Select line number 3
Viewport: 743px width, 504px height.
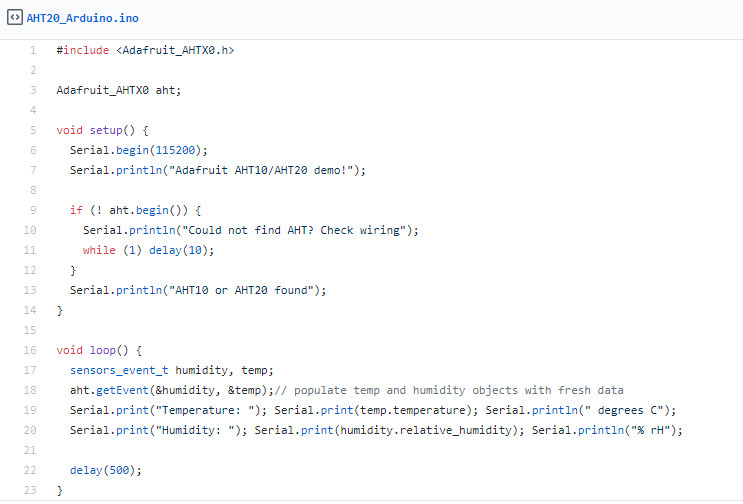point(32,89)
